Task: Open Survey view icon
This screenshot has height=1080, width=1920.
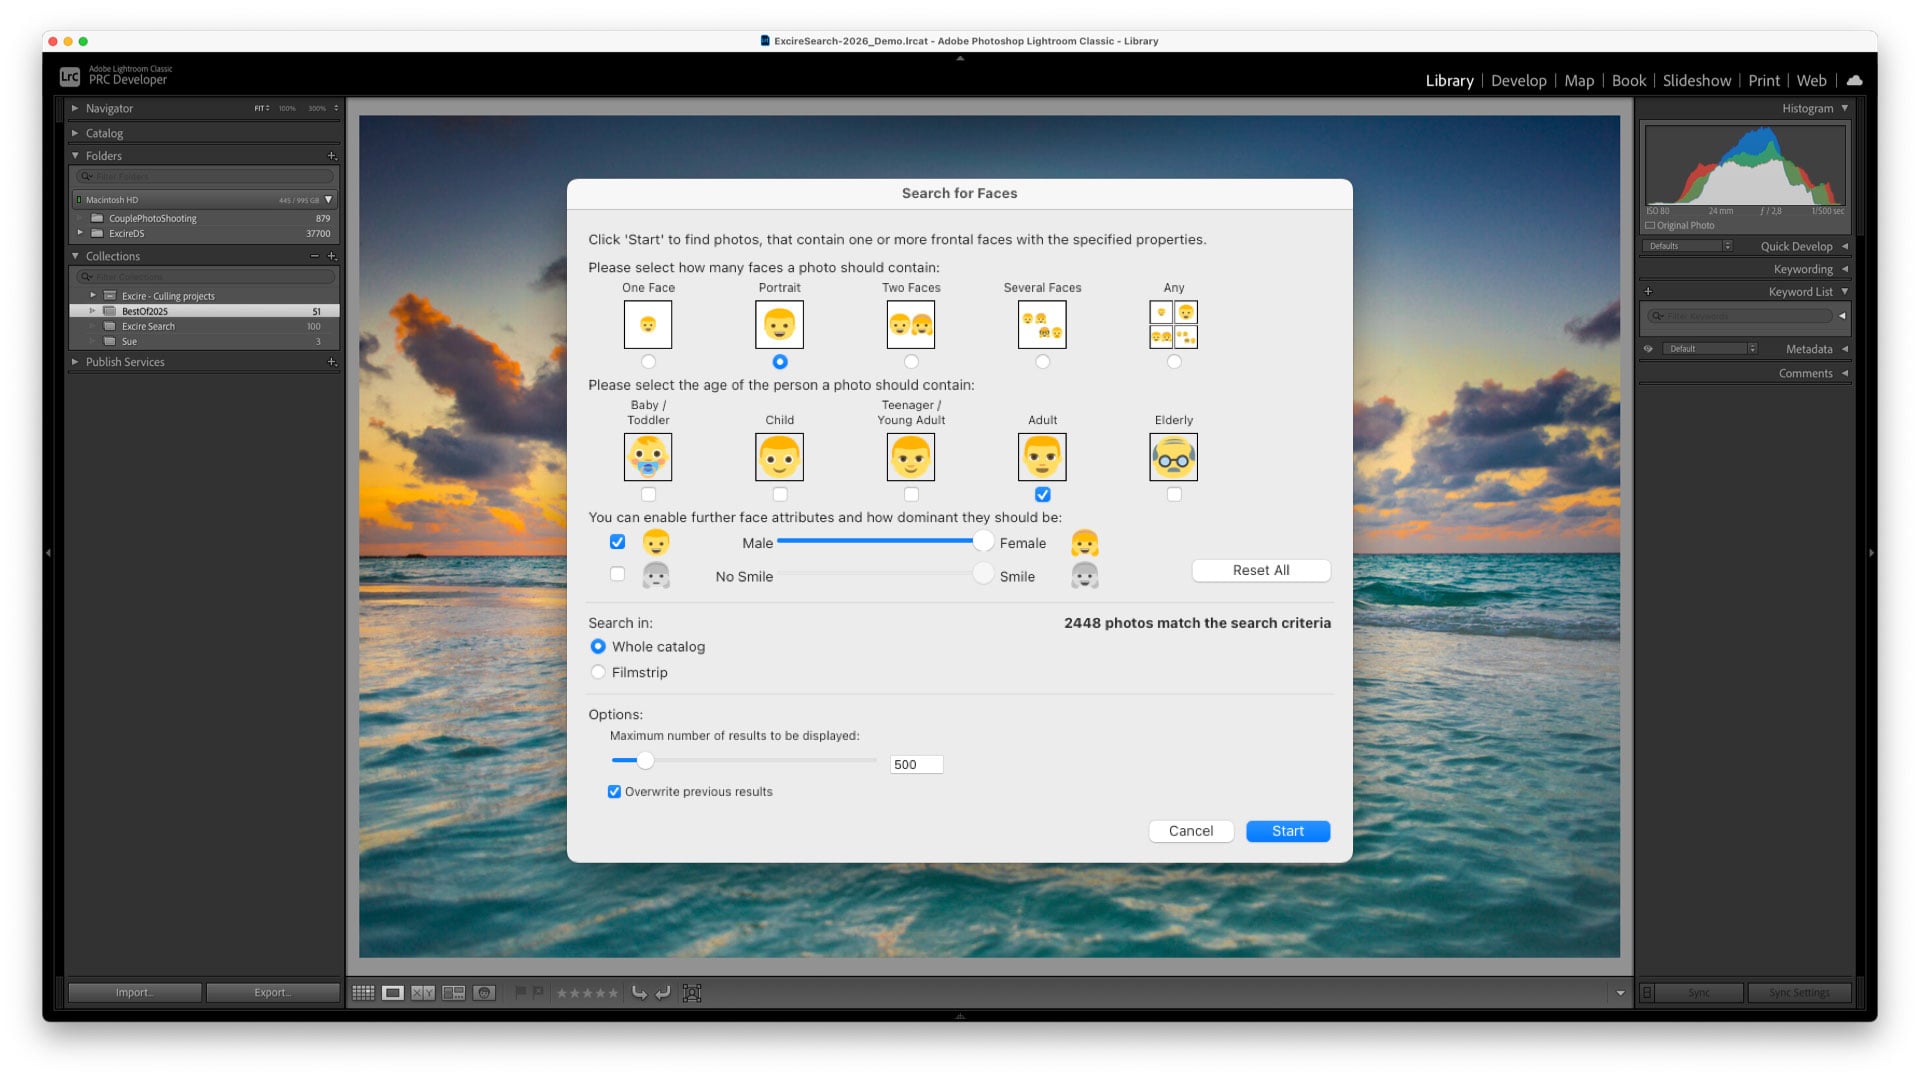Action: point(453,993)
